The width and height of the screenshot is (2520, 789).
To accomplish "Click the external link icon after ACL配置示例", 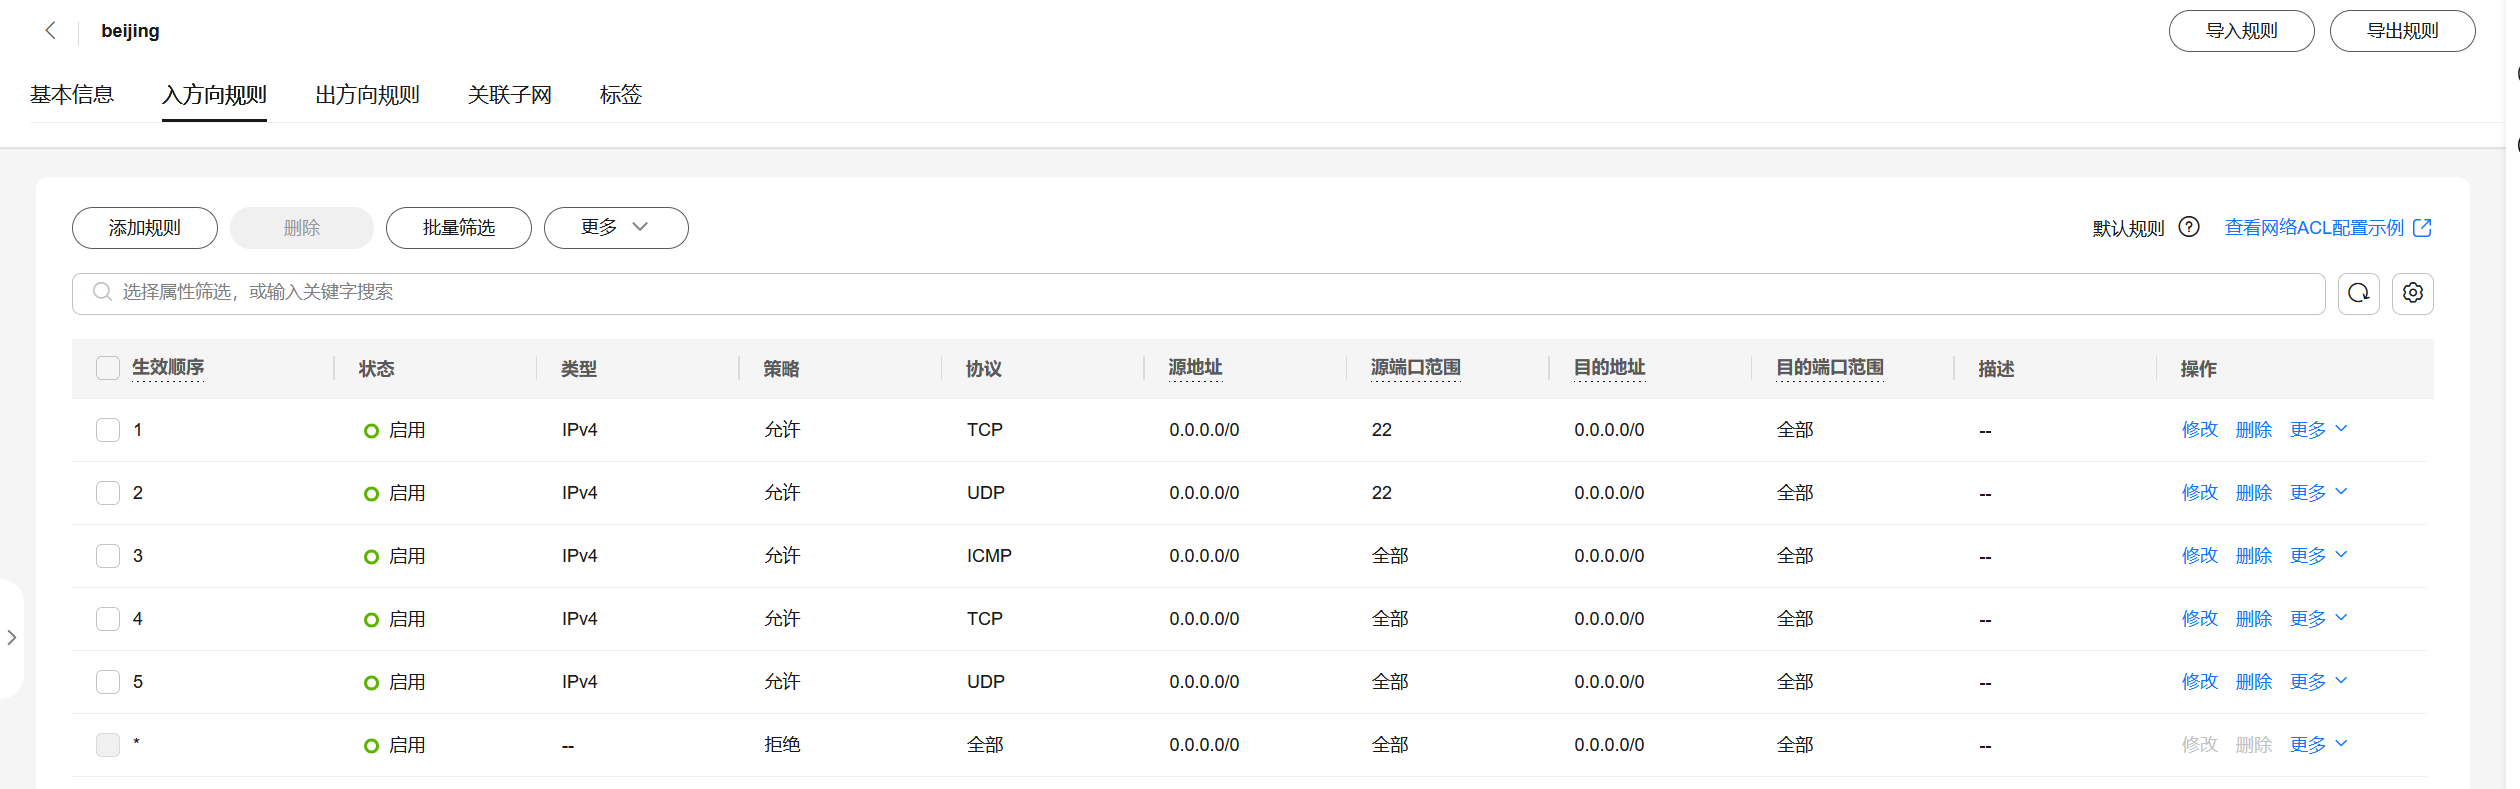I will pos(2422,228).
